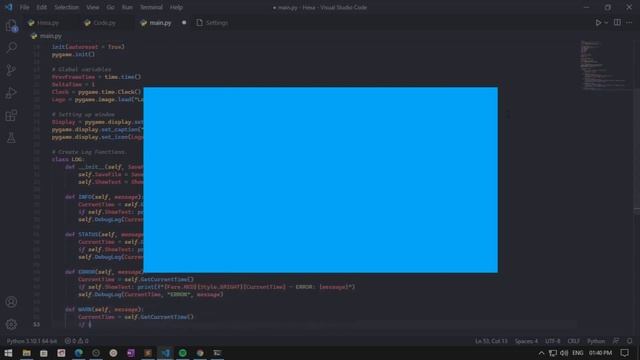Viewport: 640px width, 360px height.
Task: Open the Search view in activity bar
Action: (x=11, y=48)
